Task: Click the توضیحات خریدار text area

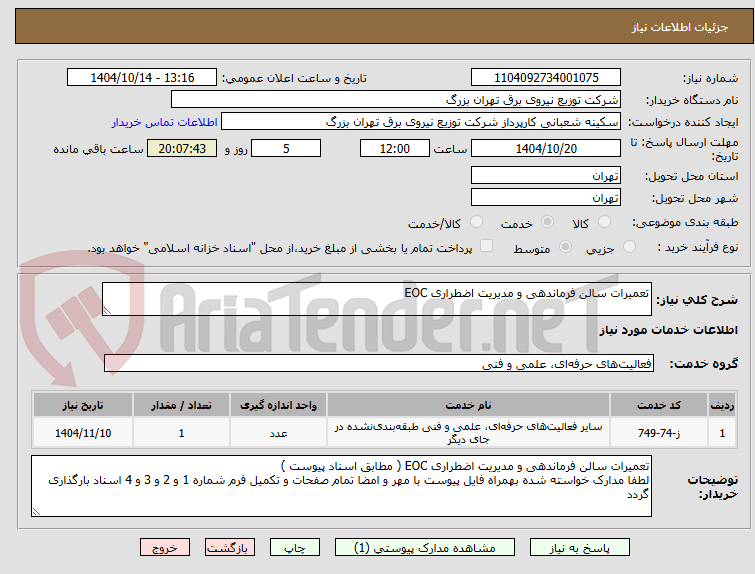Action: (341, 486)
